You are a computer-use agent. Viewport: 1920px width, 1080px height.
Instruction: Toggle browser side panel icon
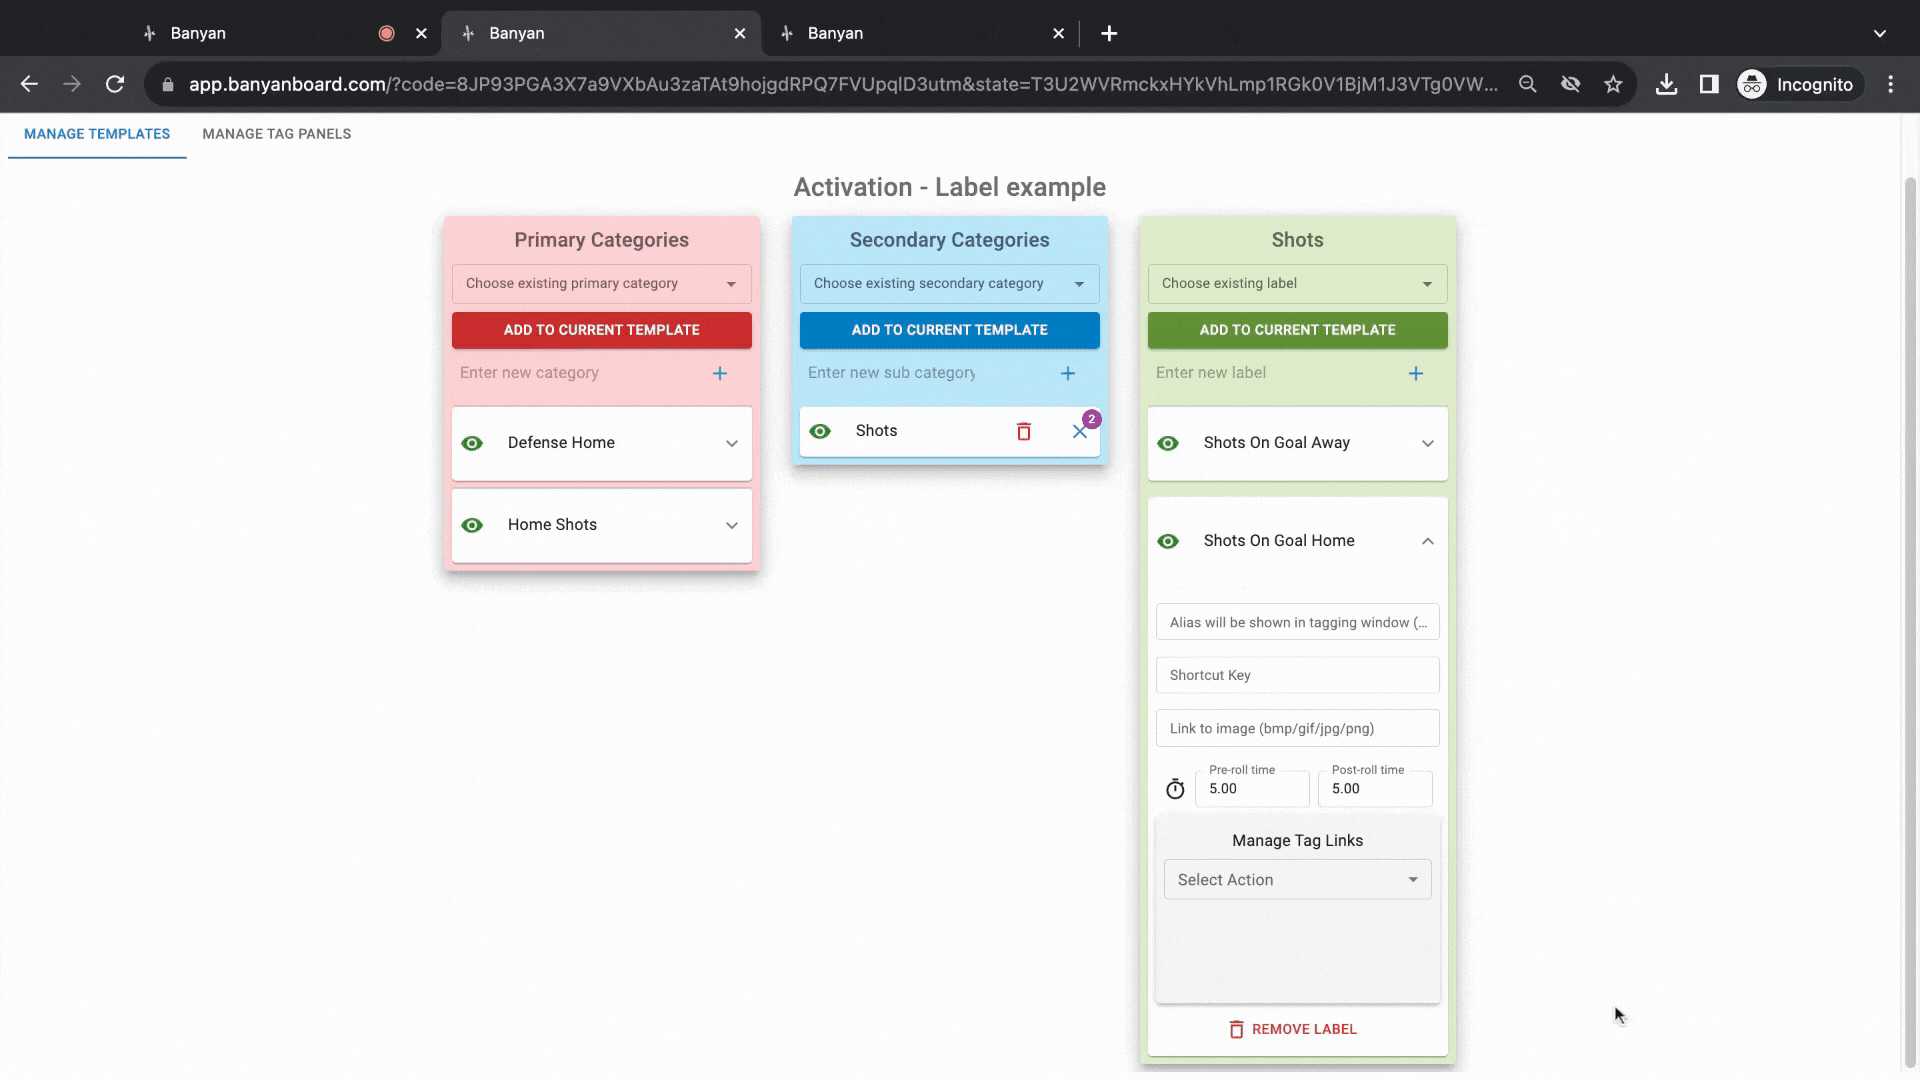click(1709, 85)
